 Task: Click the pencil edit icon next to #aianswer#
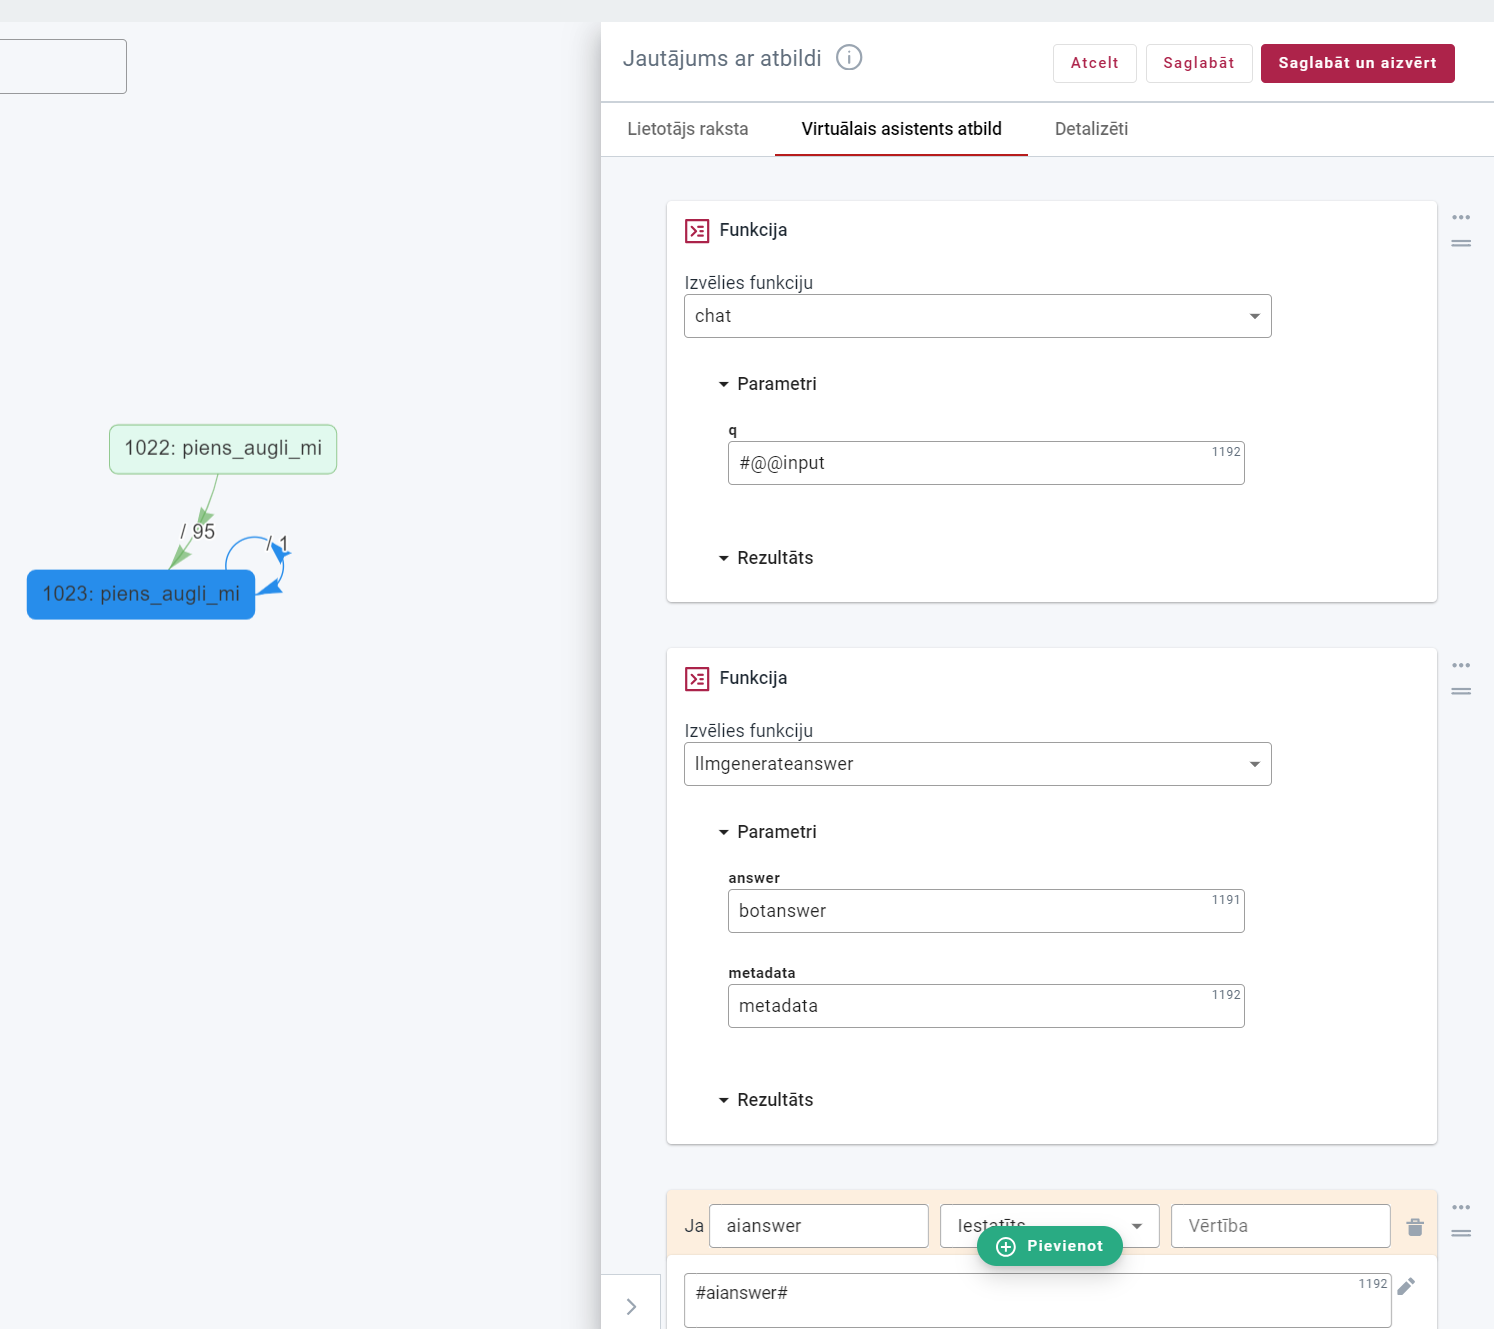pos(1406,1286)
